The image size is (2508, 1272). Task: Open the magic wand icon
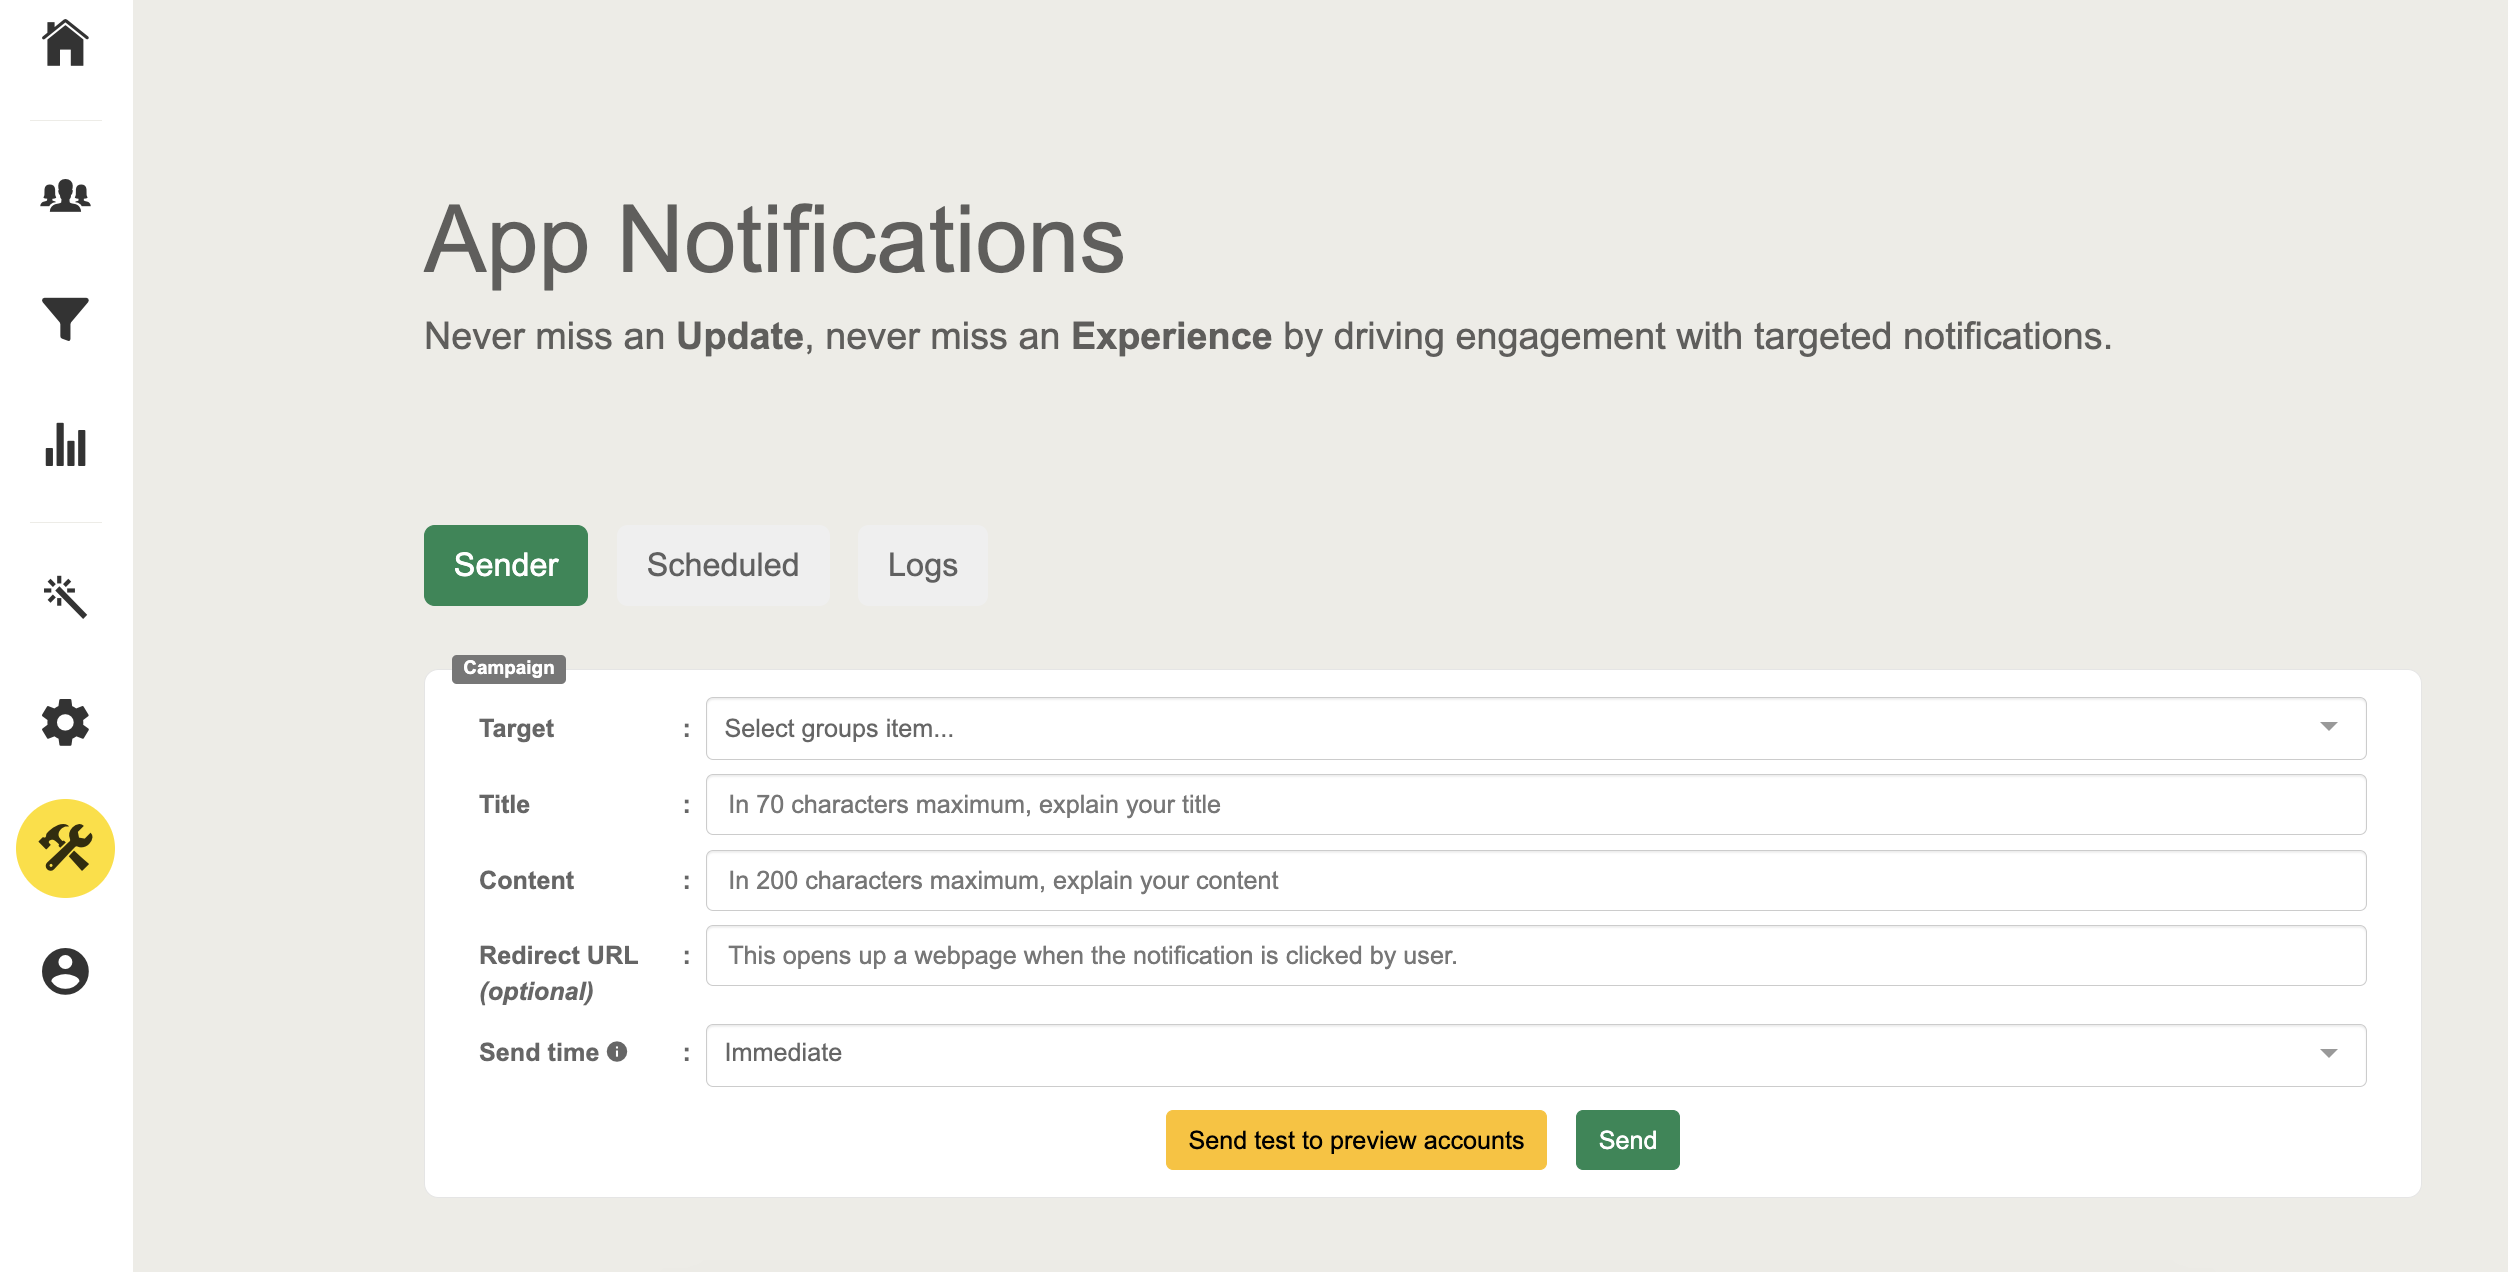(x=65, y=596)
